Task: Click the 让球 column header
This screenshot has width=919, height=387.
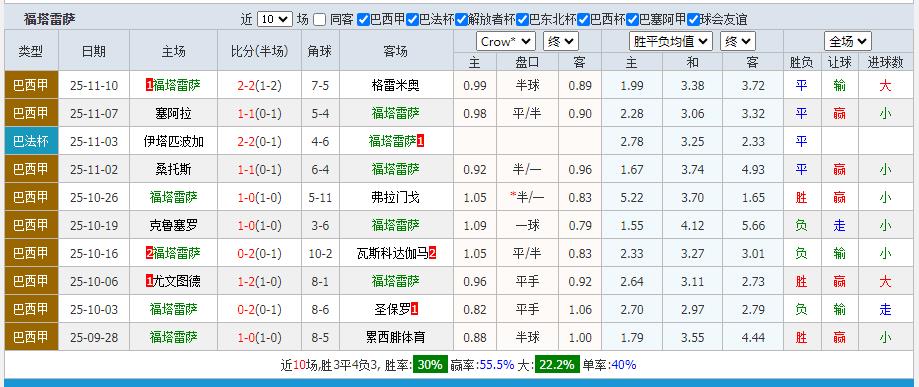Action: 839,62
